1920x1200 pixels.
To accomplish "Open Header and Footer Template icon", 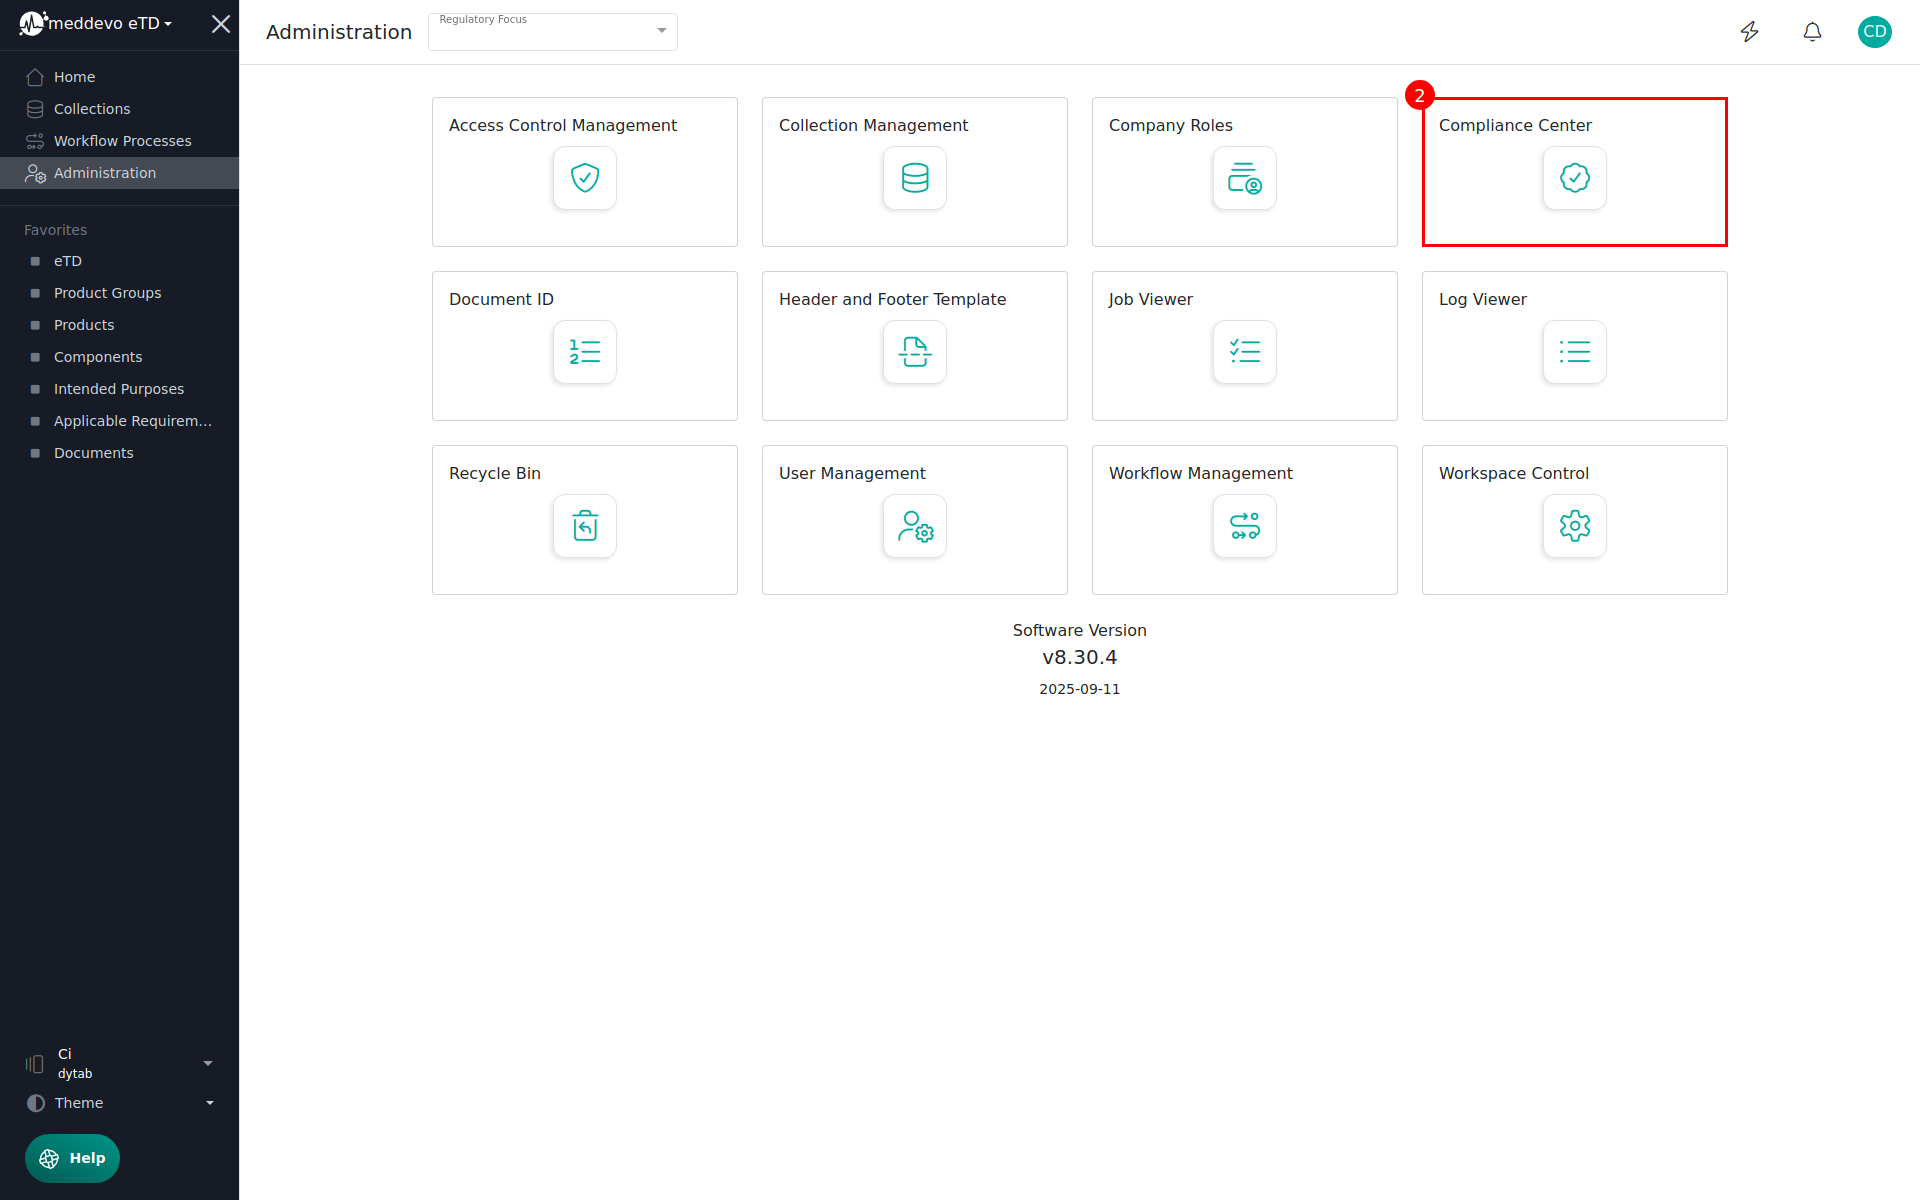I will 914,352.
